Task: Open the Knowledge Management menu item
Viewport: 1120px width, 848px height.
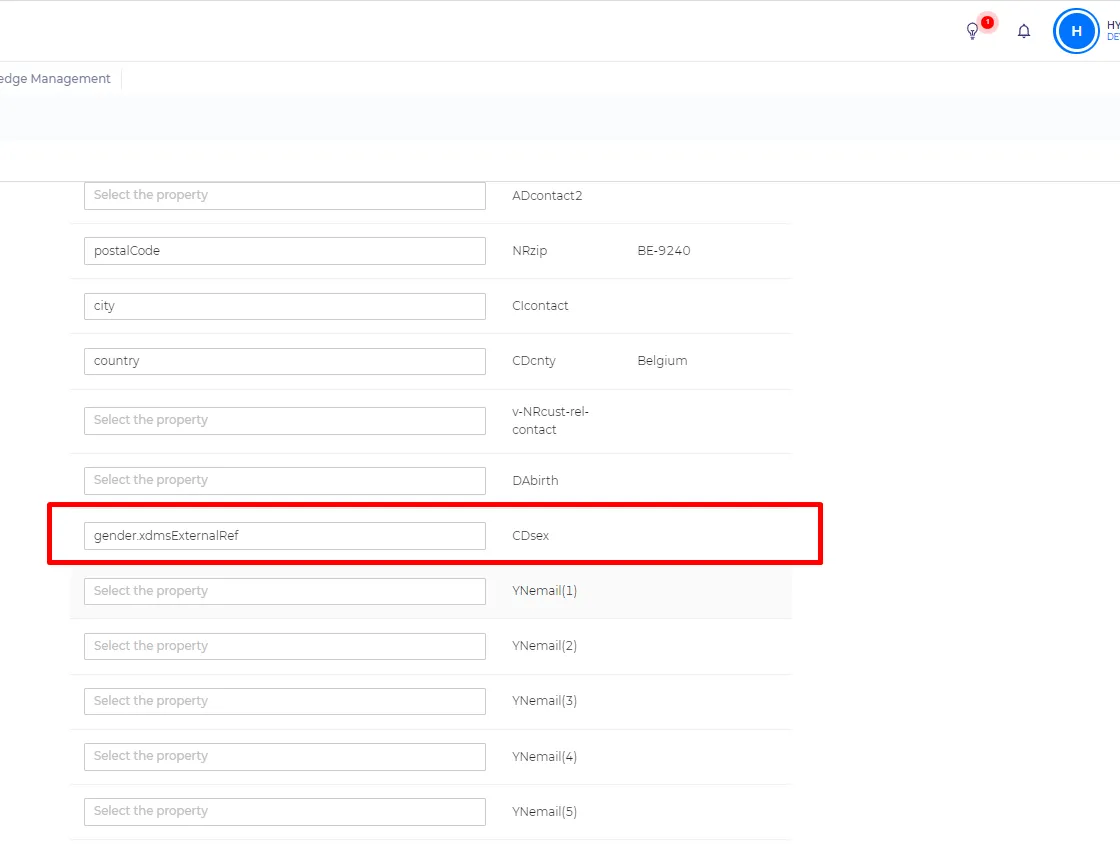Action: (x=55, y=79)
